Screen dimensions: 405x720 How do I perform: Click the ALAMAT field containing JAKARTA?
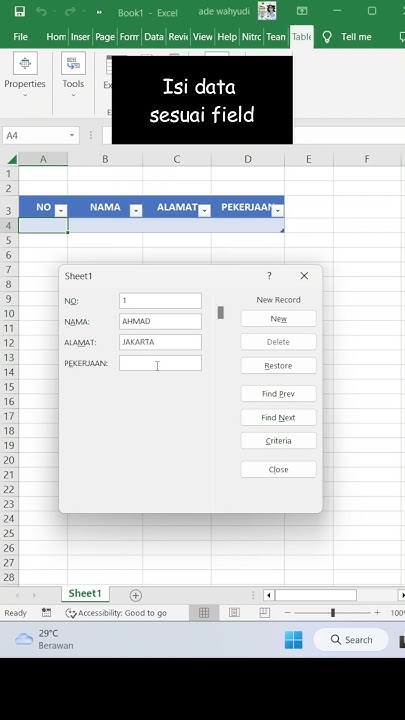[160, 342]
